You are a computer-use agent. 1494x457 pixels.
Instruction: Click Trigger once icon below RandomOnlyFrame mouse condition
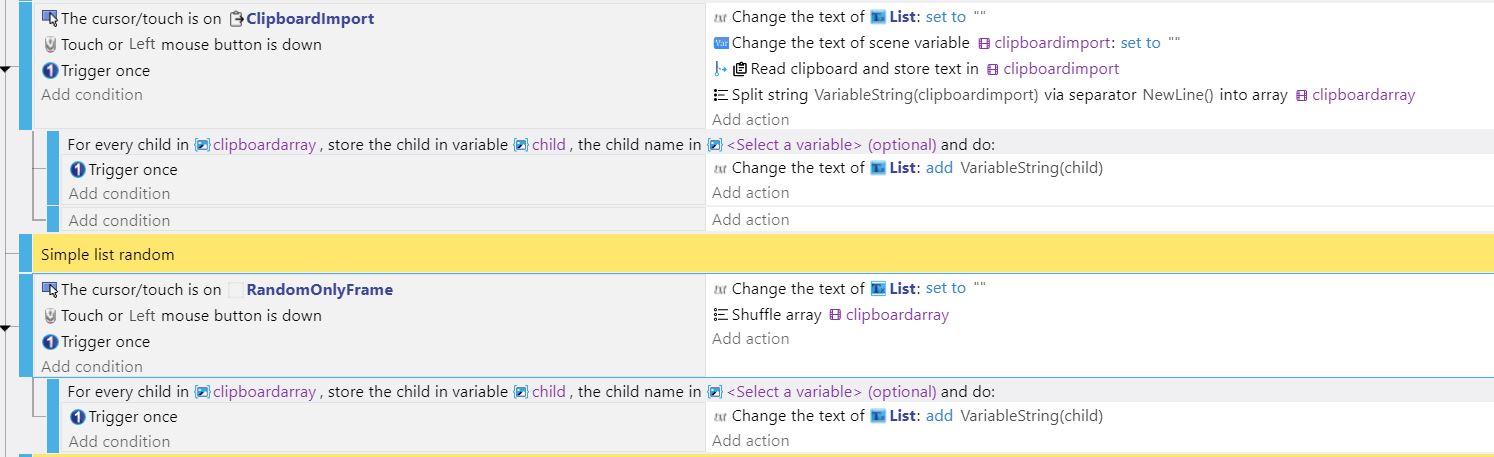click(x=50, y=342)
